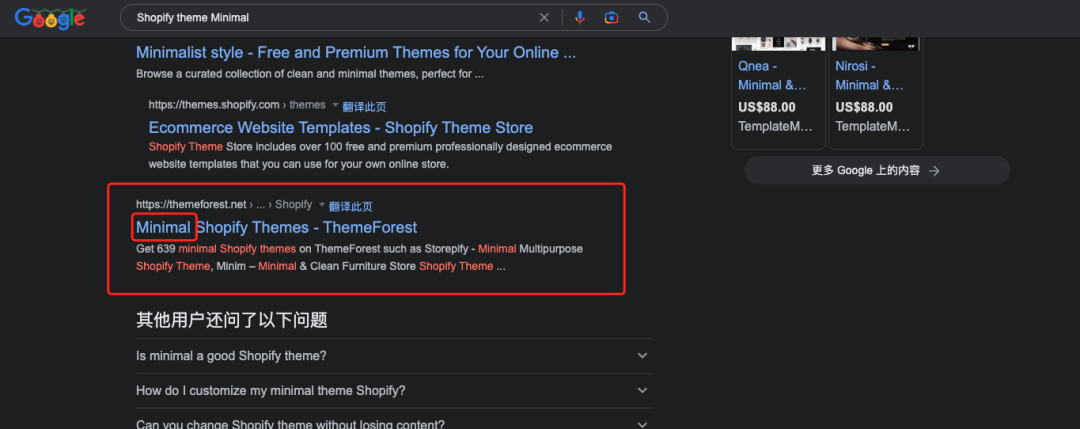1080x429 pixels.
Task: Click the Get 639 minimal Shopify themes snippet
Action: (x=360, y=258)
